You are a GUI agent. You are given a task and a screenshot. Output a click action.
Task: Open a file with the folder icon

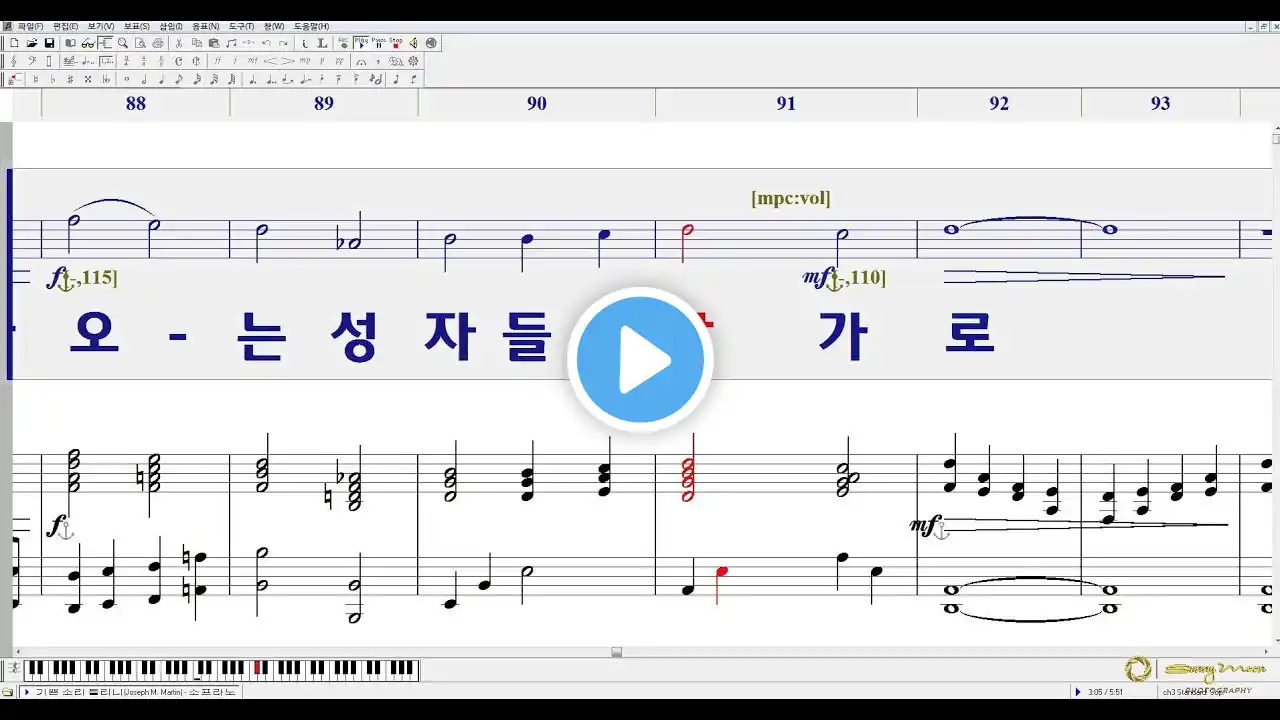coord(32,43)
